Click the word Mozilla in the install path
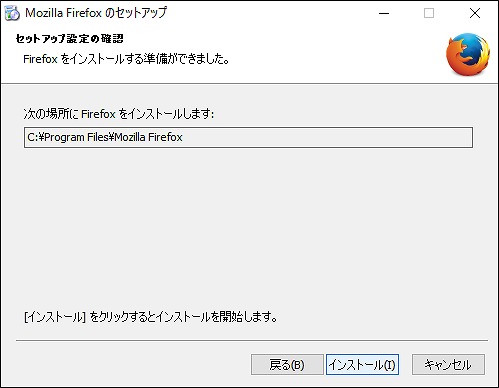The height and width of the screenshot is (388, 499). coord(130,137)
